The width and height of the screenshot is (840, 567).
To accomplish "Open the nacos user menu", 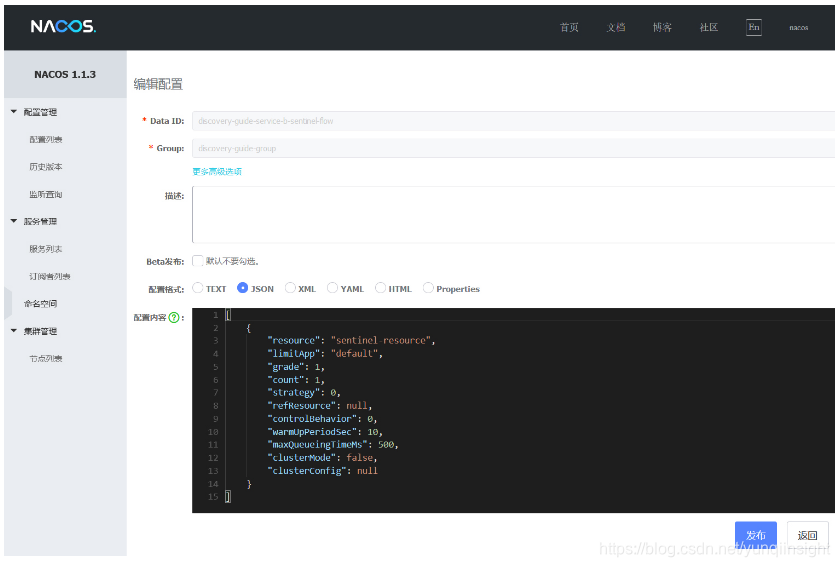I will click(x=798, y=27).
